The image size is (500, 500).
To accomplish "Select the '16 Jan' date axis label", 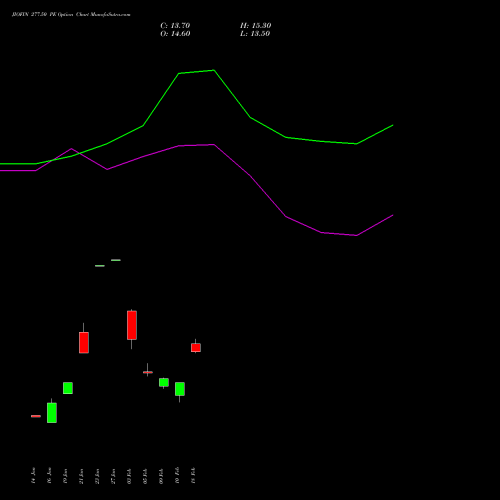I will click(x=49, y=475).
